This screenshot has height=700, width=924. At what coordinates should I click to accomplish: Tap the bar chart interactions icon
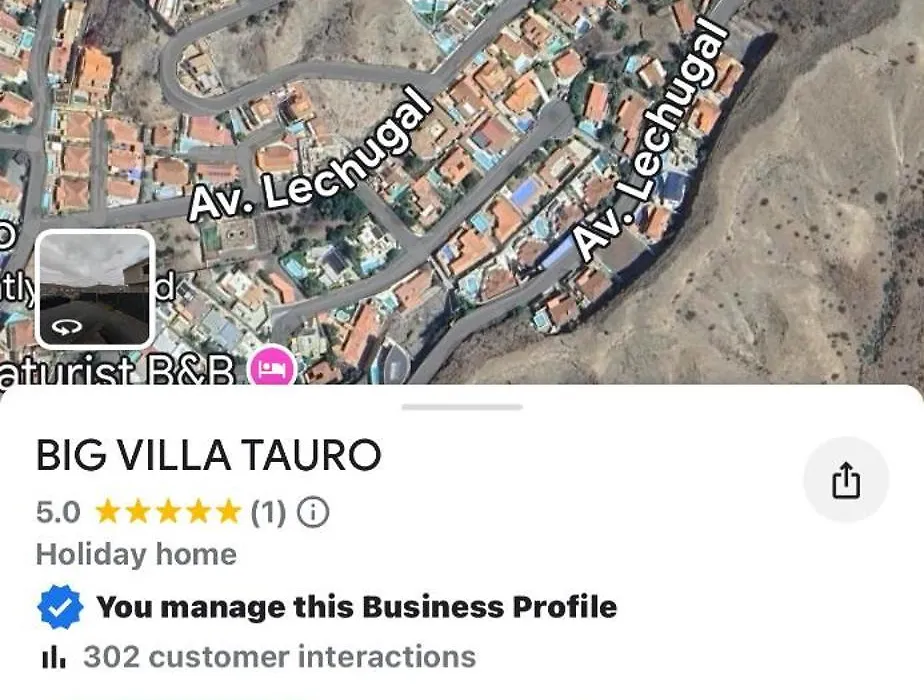click(x=54, y=658)
